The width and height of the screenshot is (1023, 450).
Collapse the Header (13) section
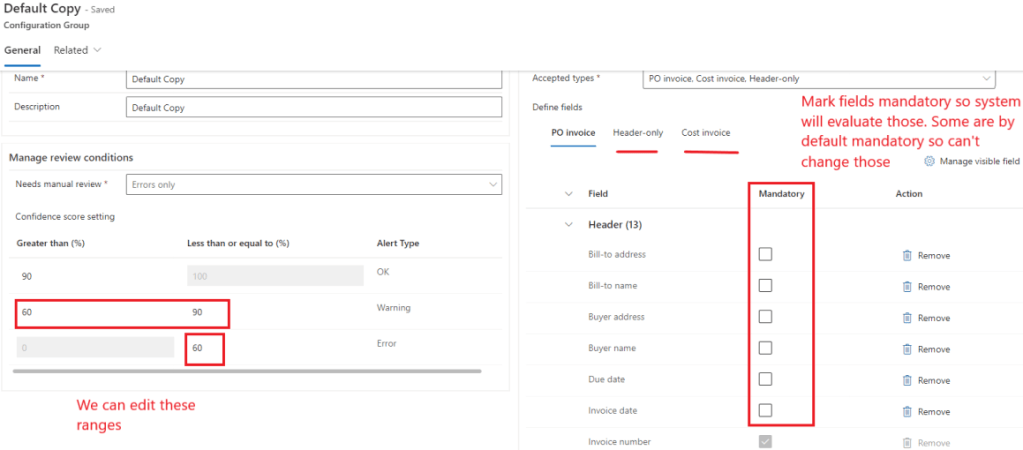coord(570,225)
